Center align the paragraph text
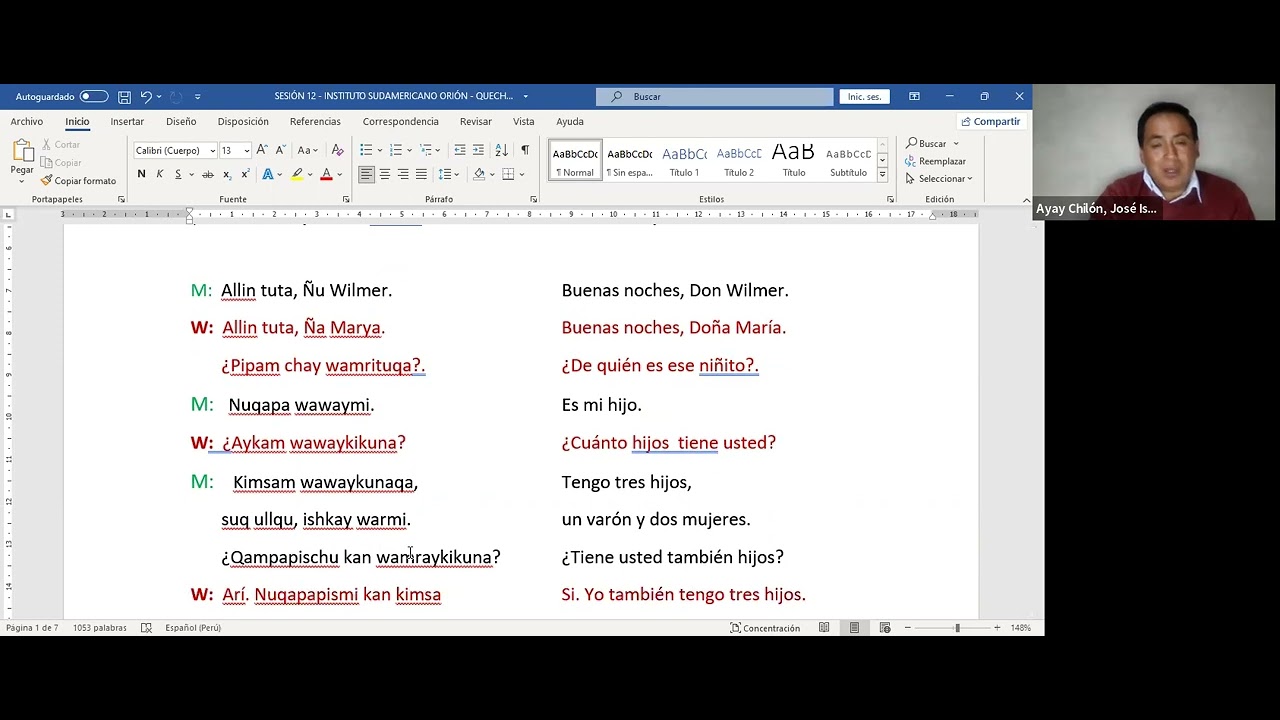Viewport: 1280px width, 720px height. (x=385, y=174)
